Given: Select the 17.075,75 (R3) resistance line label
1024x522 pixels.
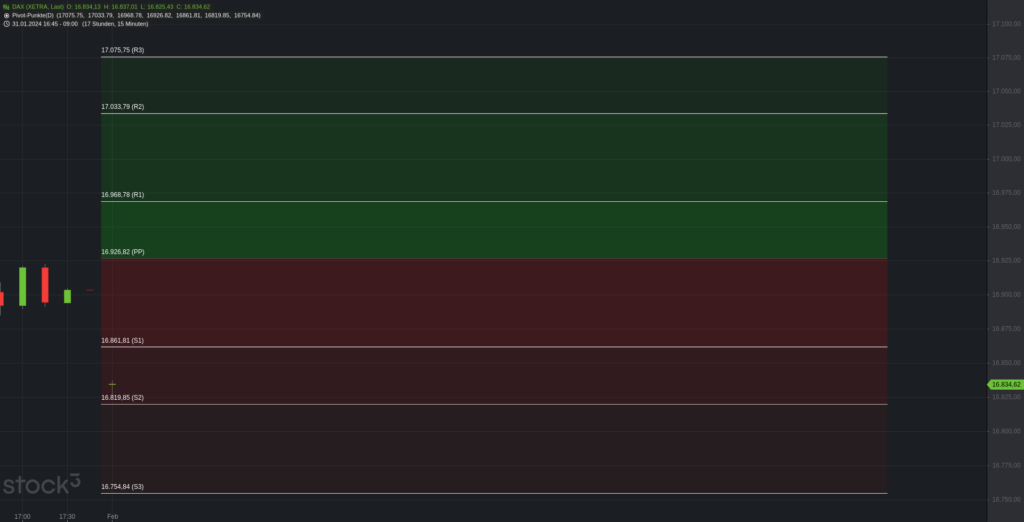Looking at the screenshot, I should pyautogui.click(x=123, y=50).
